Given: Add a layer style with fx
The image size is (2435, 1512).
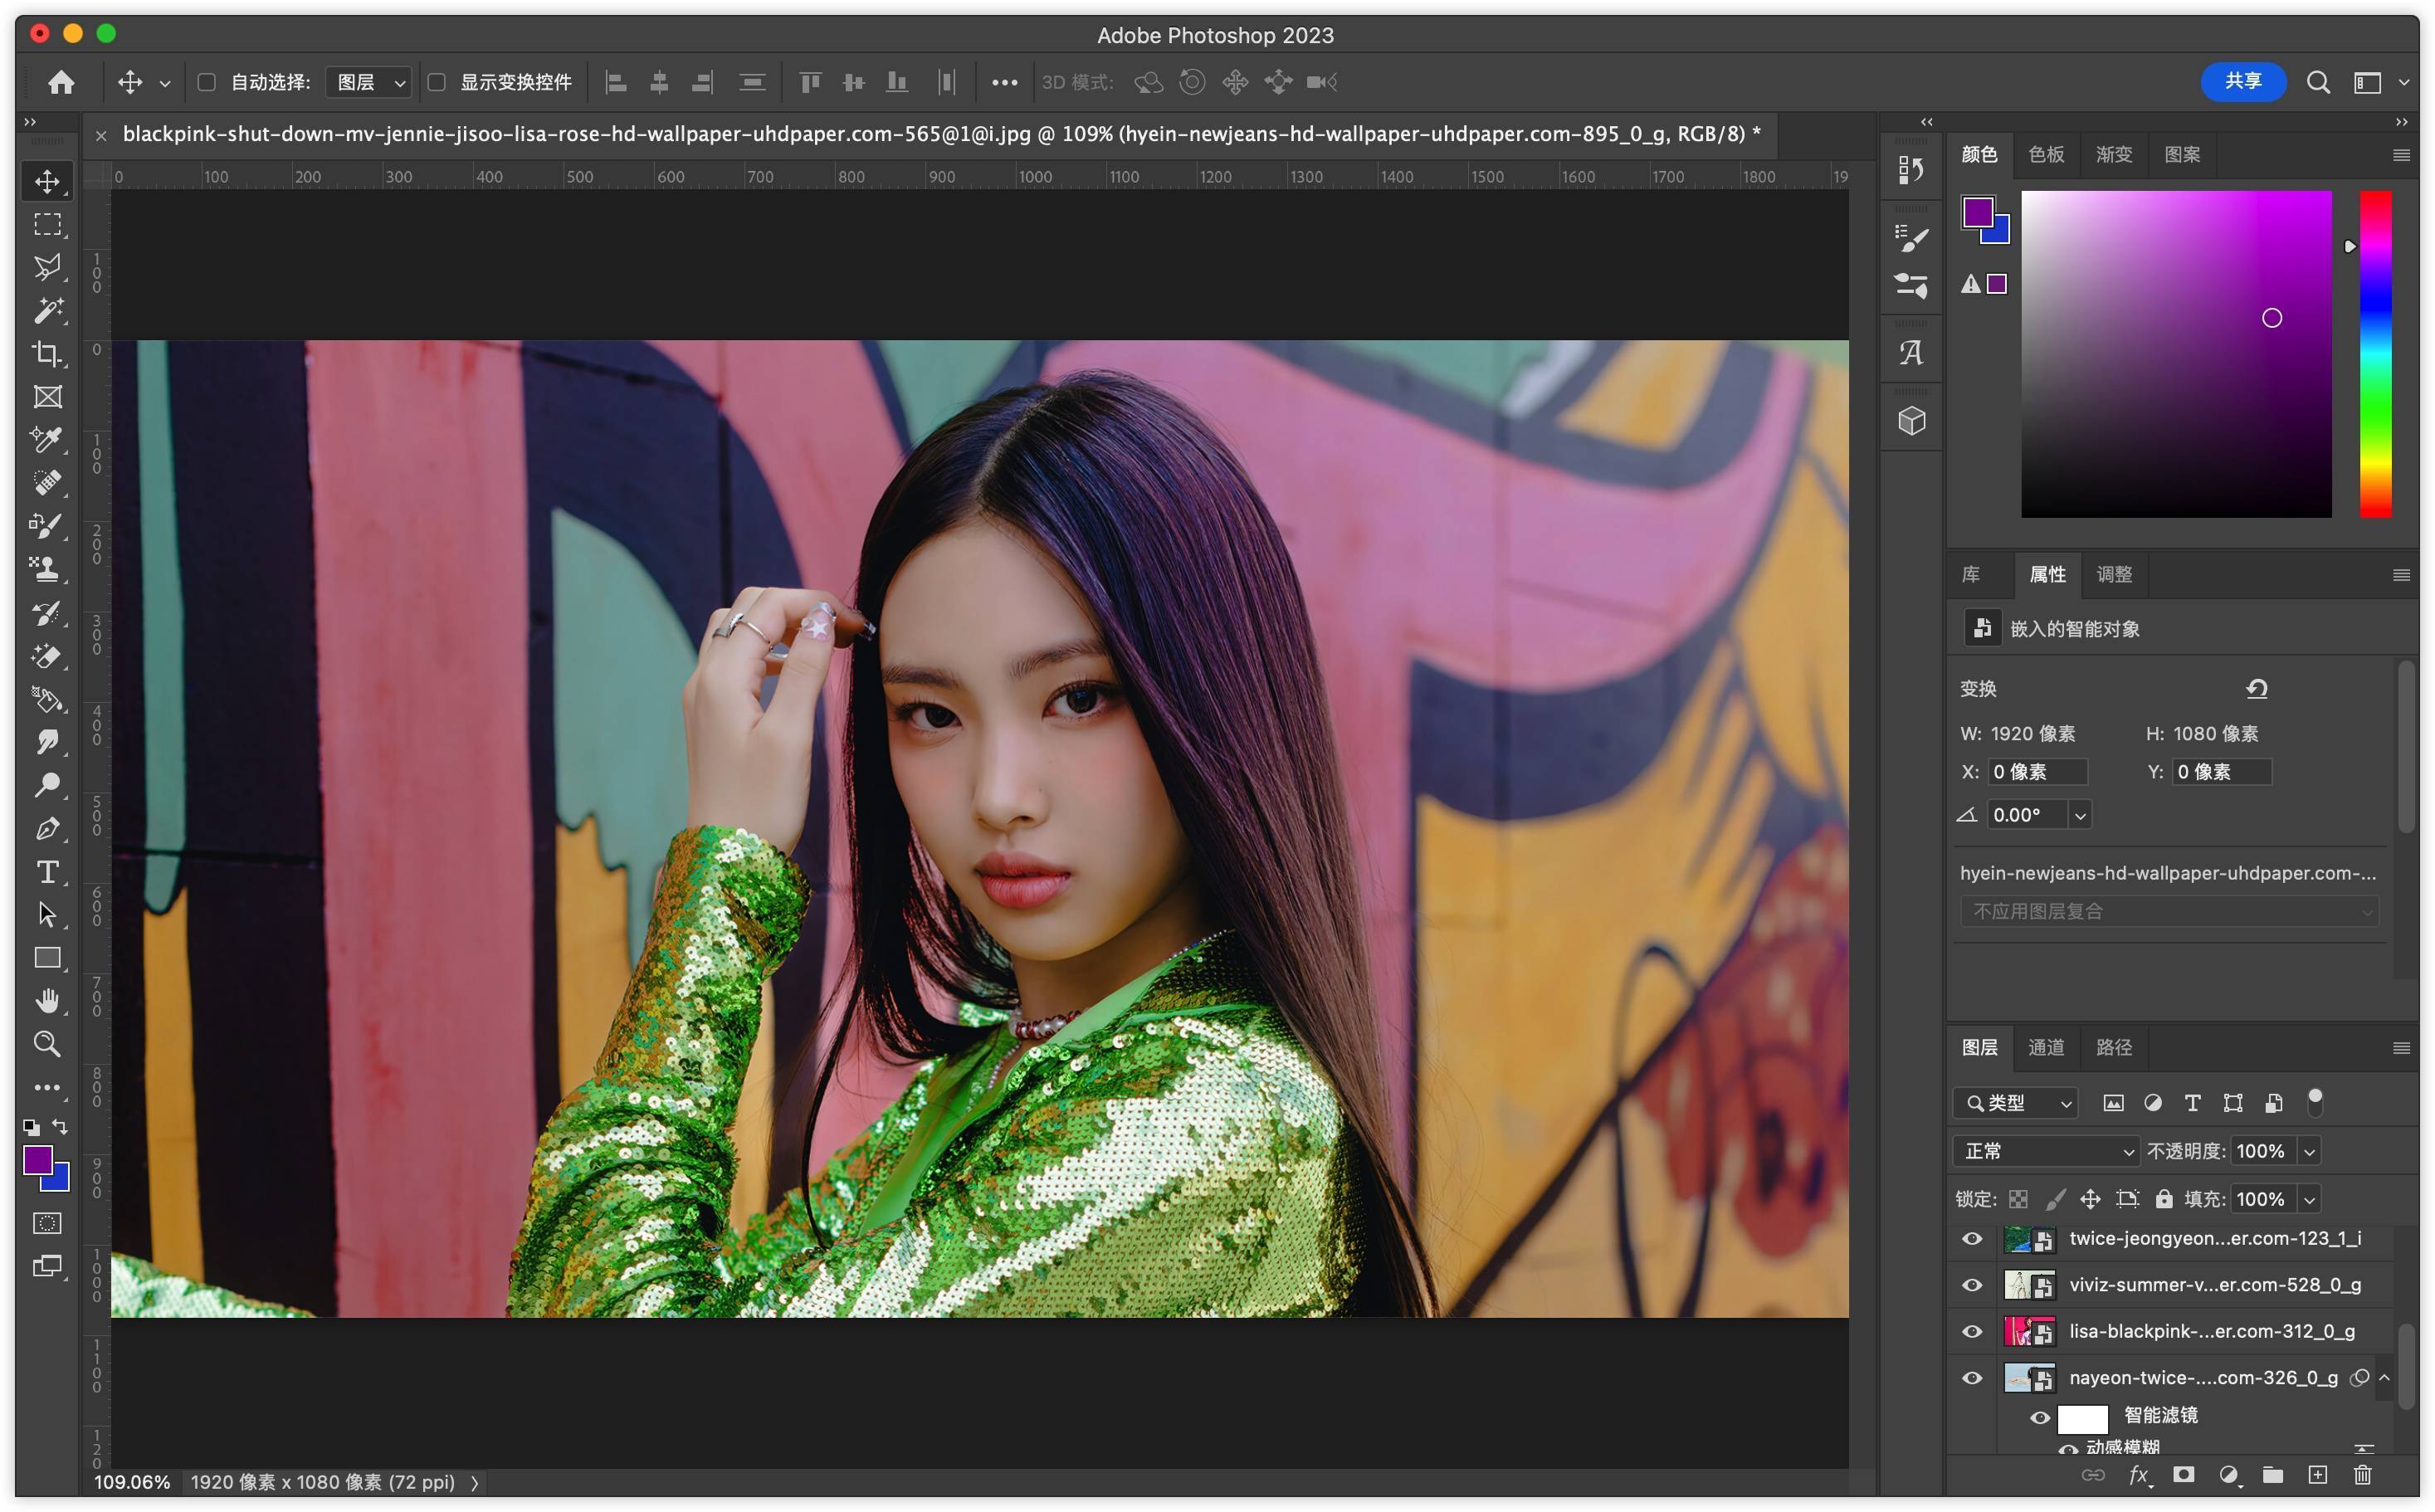Looking at the screenshot, I should pyautogui.click(x=2138, y=1474).
